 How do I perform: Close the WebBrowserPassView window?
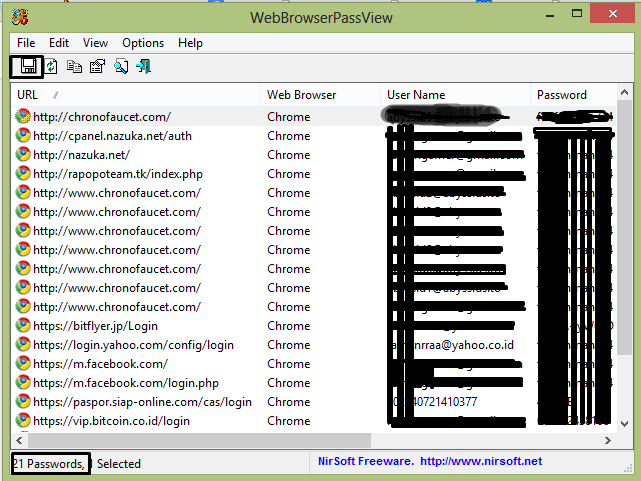(613, 14)
